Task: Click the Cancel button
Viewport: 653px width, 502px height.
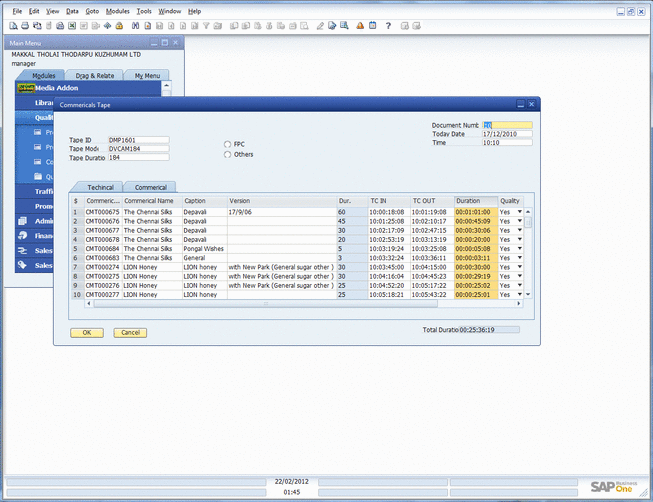Action: click(x=130, y=332)
